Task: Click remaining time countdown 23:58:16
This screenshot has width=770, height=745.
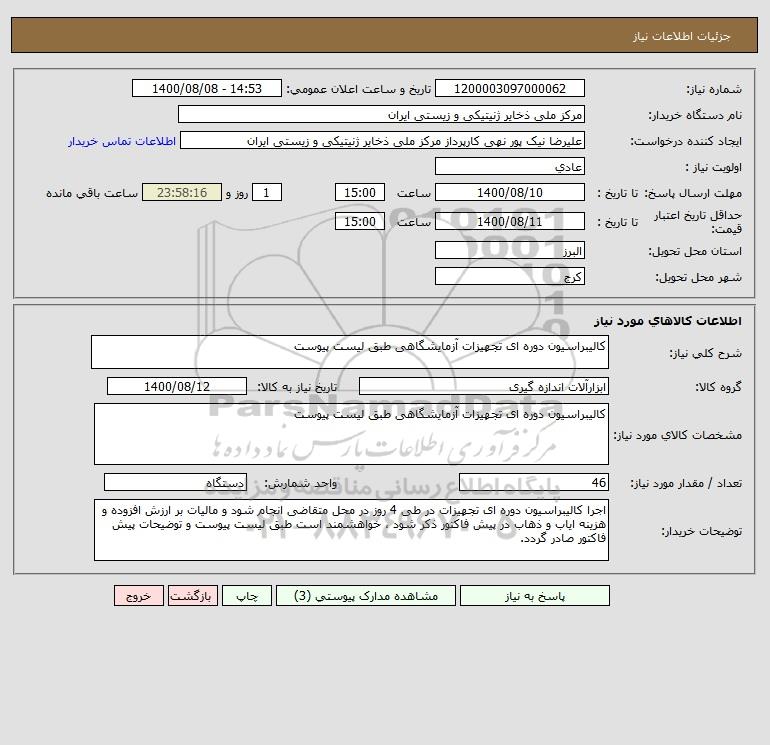Action: (x=182, y=193)
